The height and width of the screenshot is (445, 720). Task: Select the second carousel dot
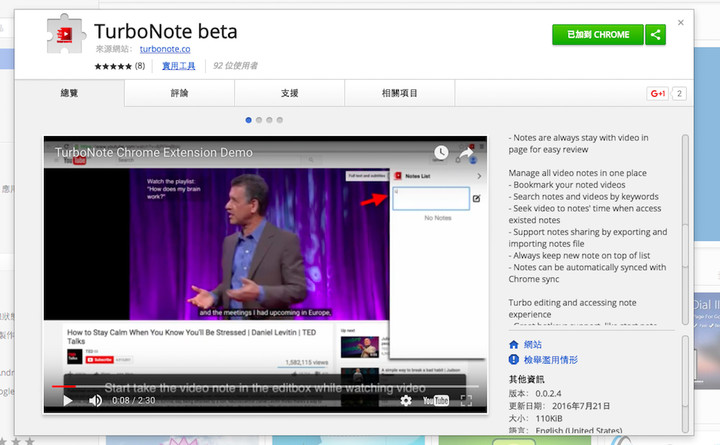259,120
